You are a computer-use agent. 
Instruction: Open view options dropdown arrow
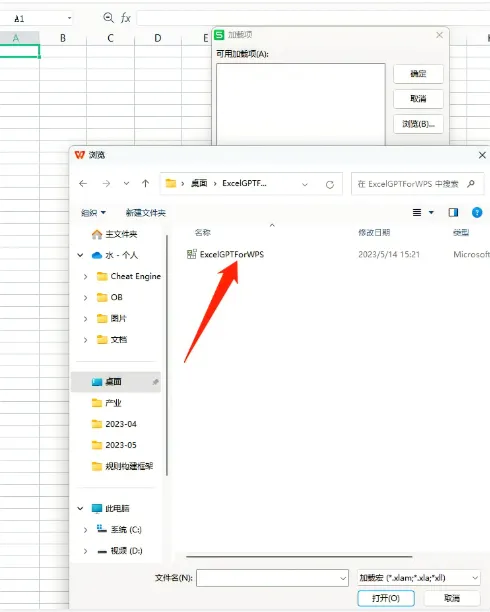[x=431, y=212]
